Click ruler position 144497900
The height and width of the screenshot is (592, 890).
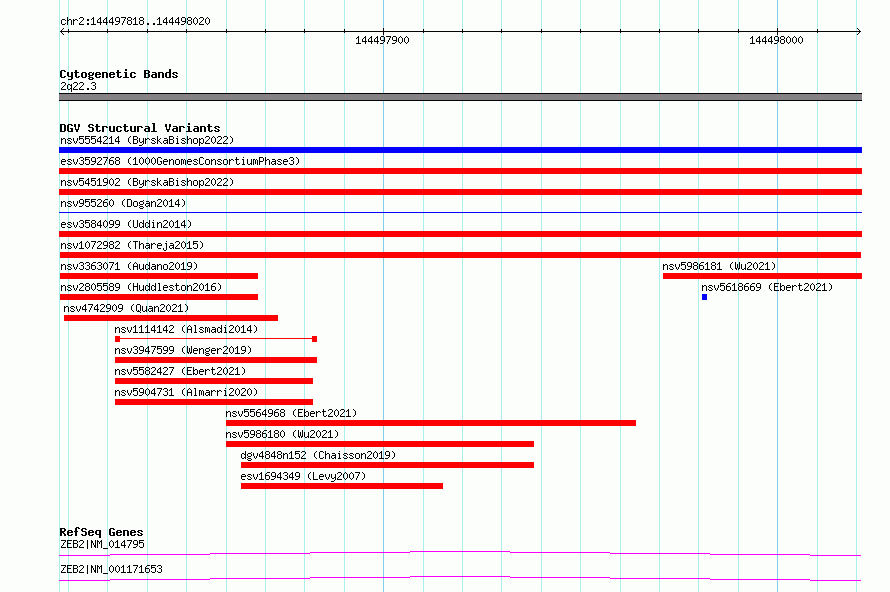click(383, 40)
